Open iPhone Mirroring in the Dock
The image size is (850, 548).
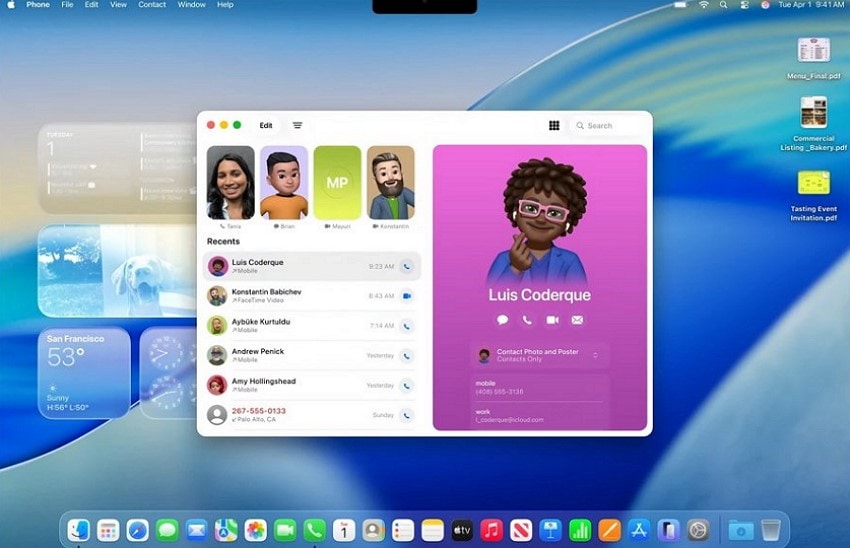pyautogui.click(x=668, y=530)
